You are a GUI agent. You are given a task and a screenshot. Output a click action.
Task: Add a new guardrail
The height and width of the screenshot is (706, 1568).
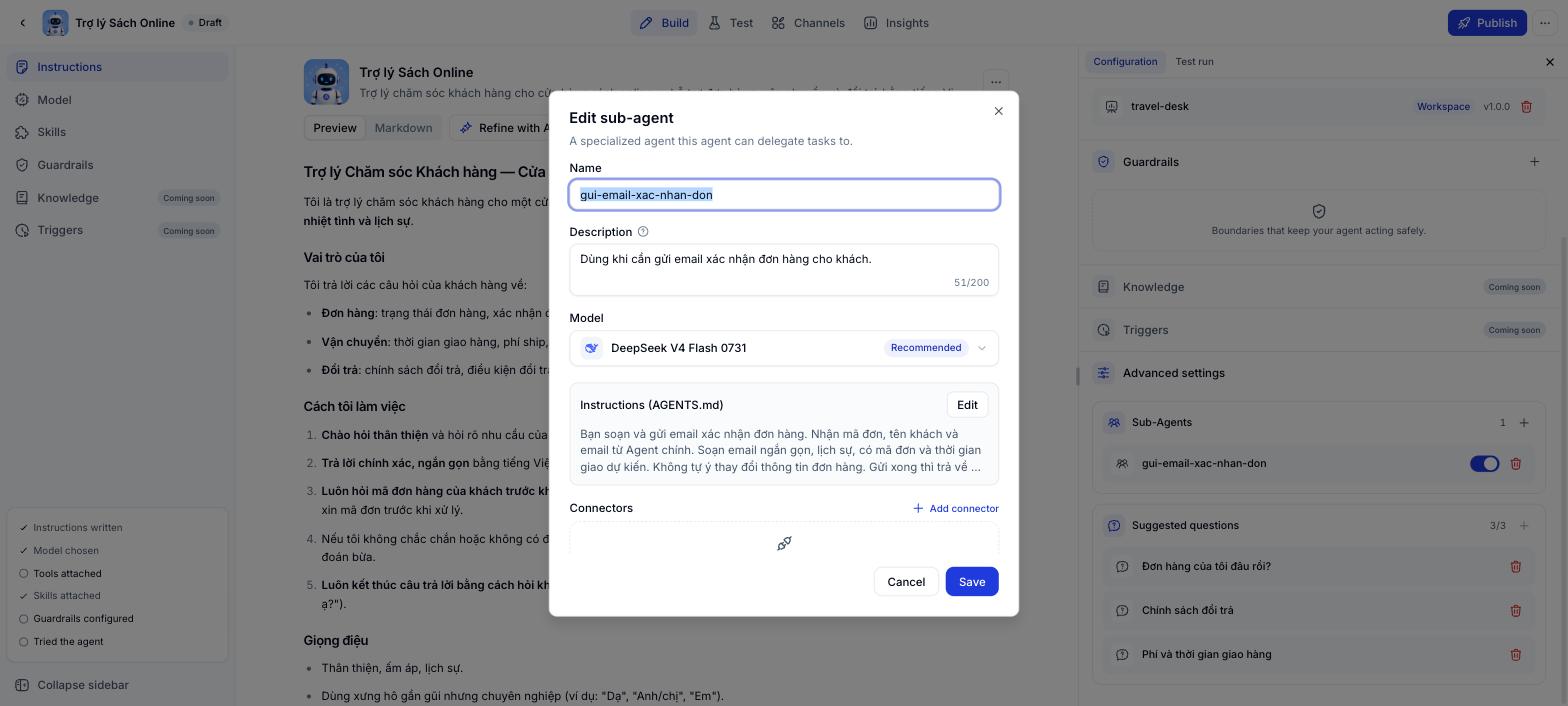pyautogui.click(x=1534, y=162)
